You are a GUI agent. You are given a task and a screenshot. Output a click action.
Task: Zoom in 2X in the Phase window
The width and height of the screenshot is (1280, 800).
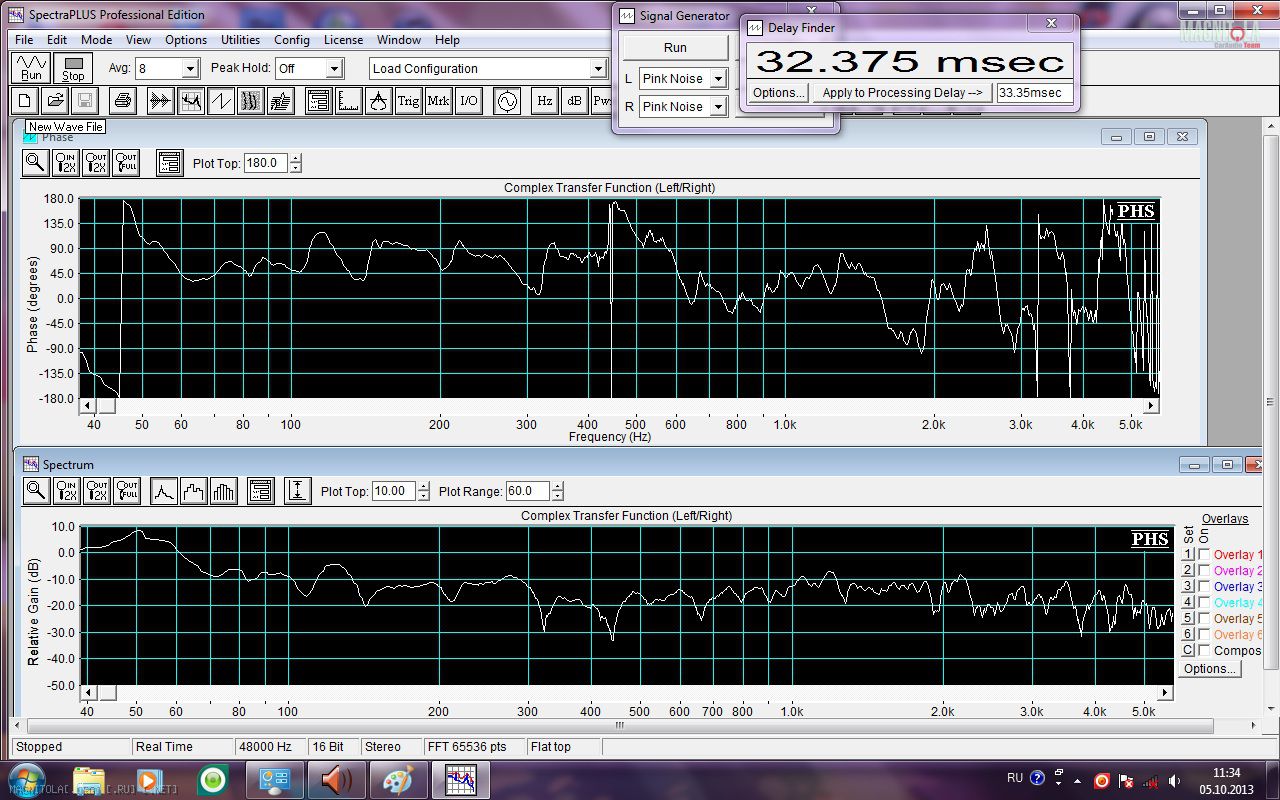point(66,163)
